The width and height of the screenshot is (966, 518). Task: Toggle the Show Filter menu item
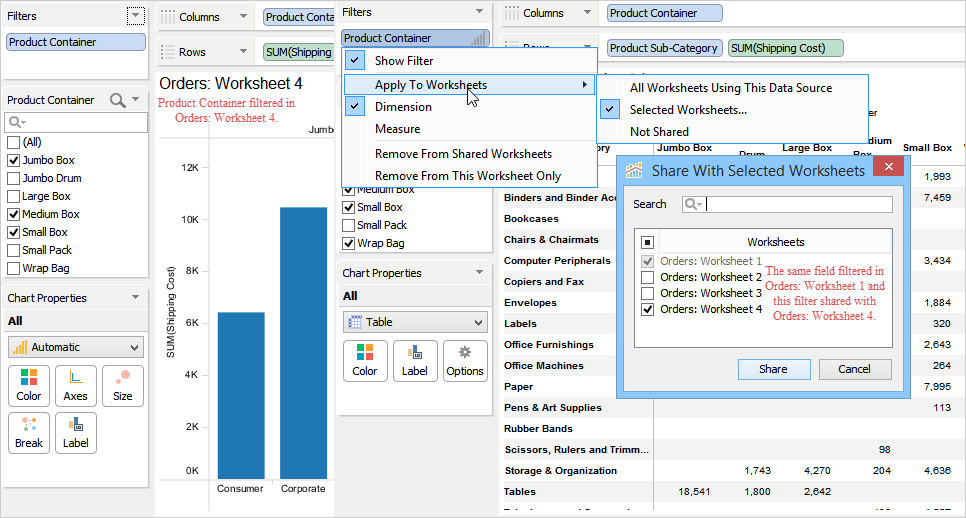[469, 61]
